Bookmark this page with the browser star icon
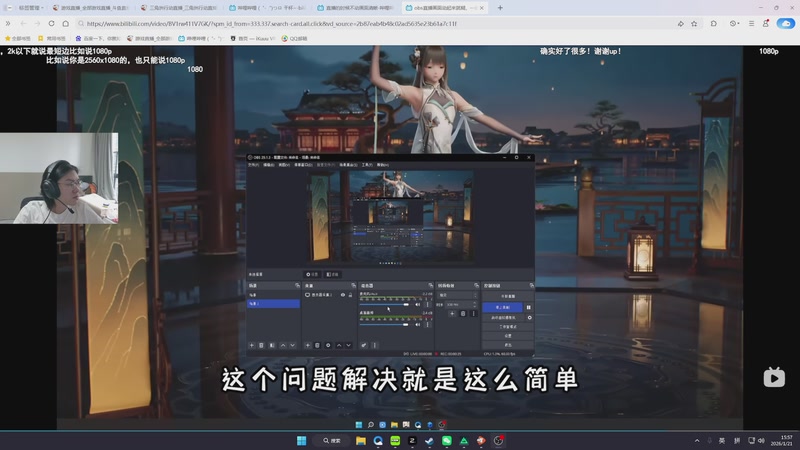The width and height of the screenshot is (800, 450). pyautogui.click(x=694, y=23)
